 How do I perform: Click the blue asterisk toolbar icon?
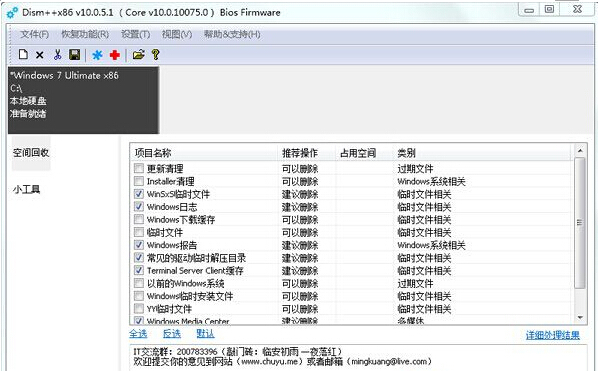[x=97, y=55]
